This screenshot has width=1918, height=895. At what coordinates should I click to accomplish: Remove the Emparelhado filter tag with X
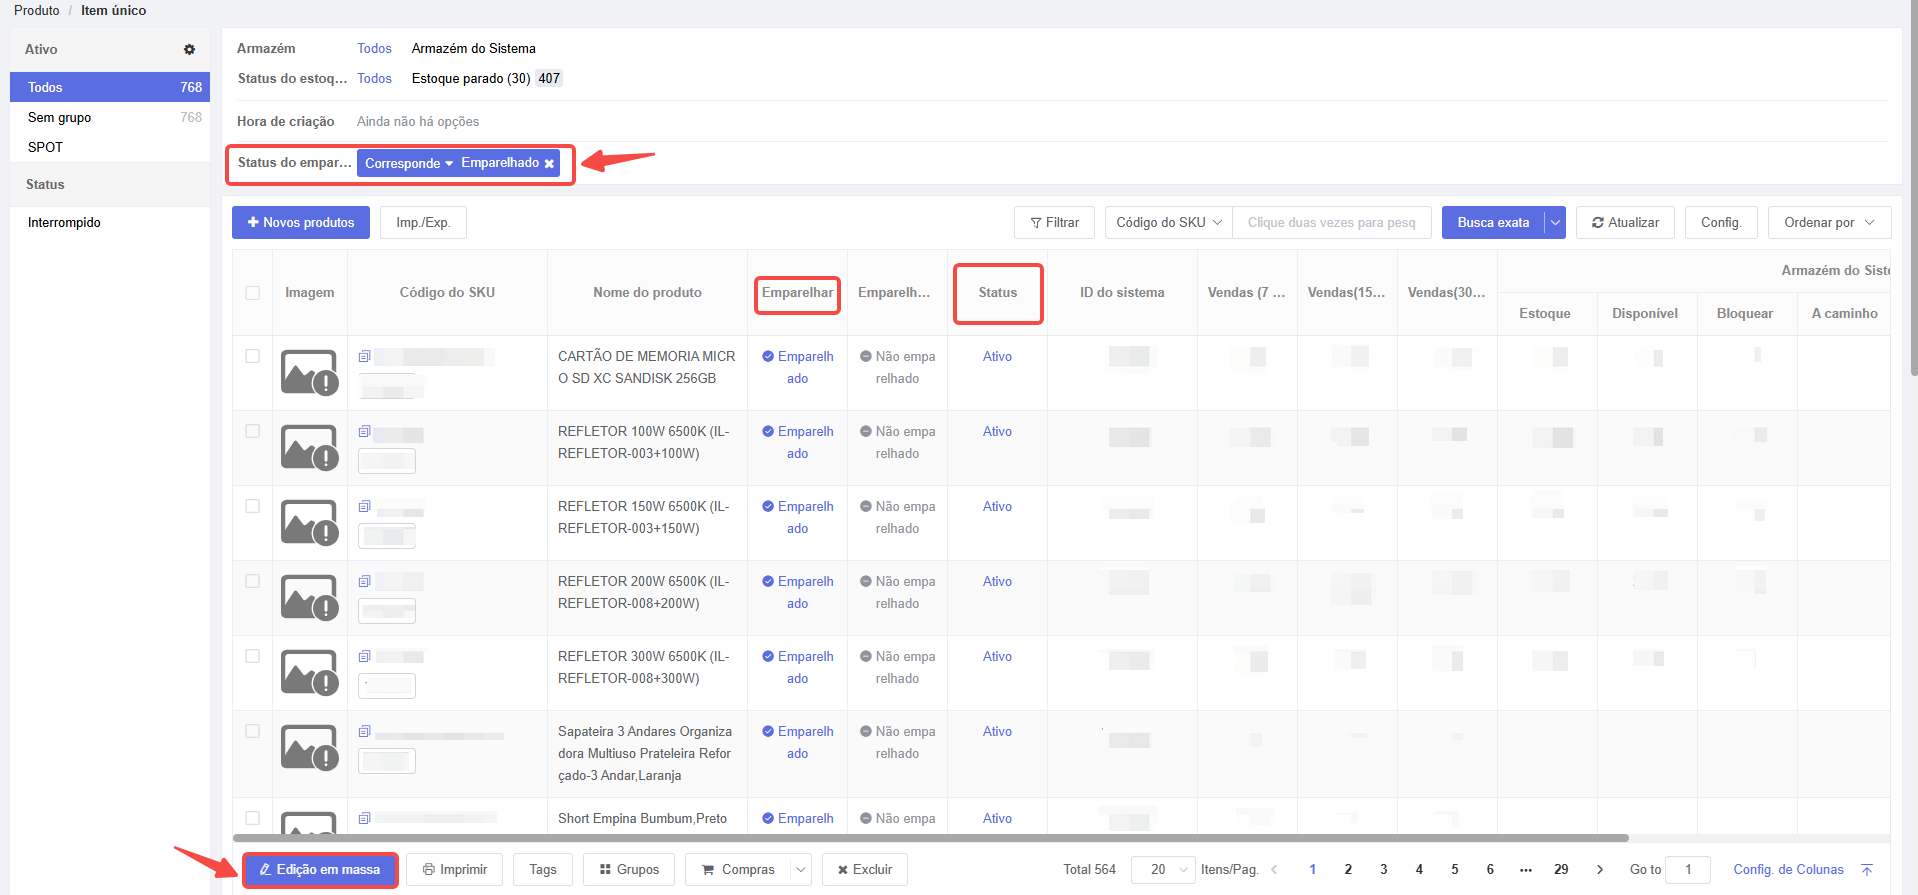click(549, 163)
